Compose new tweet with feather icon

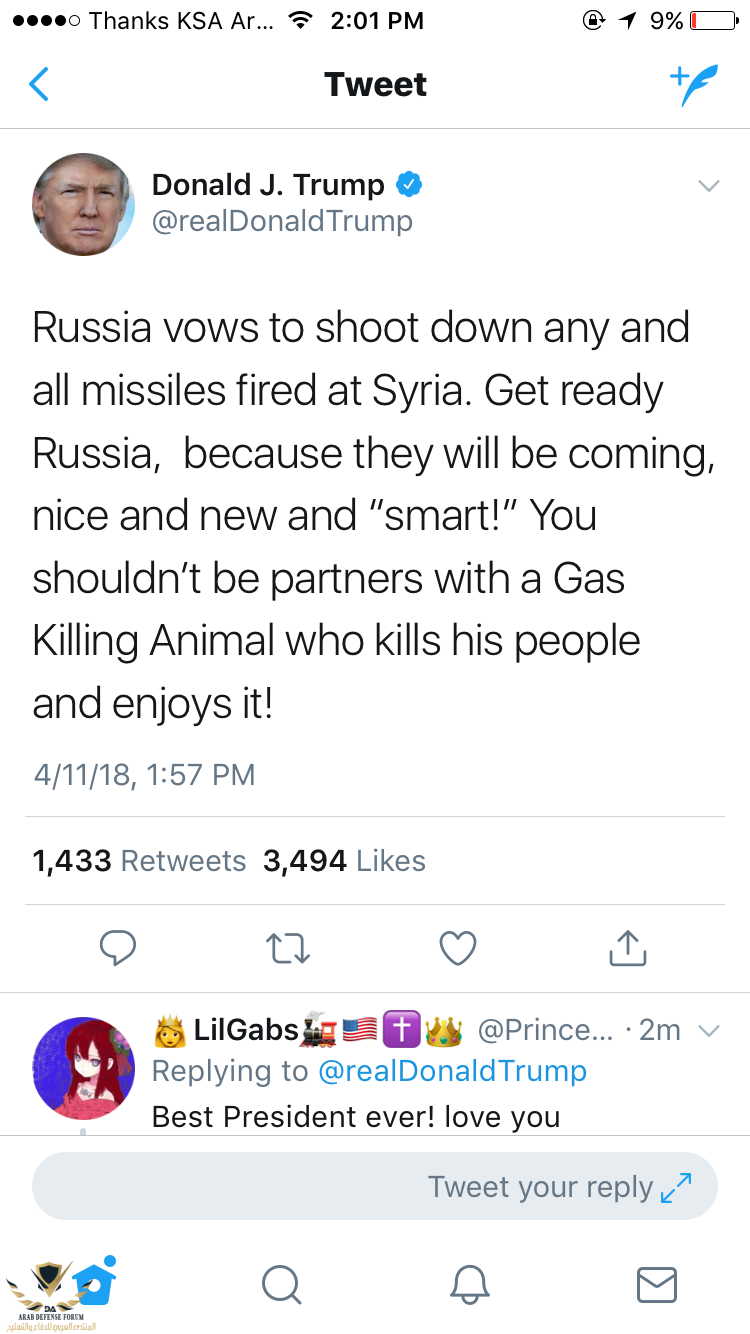[694, 86]
